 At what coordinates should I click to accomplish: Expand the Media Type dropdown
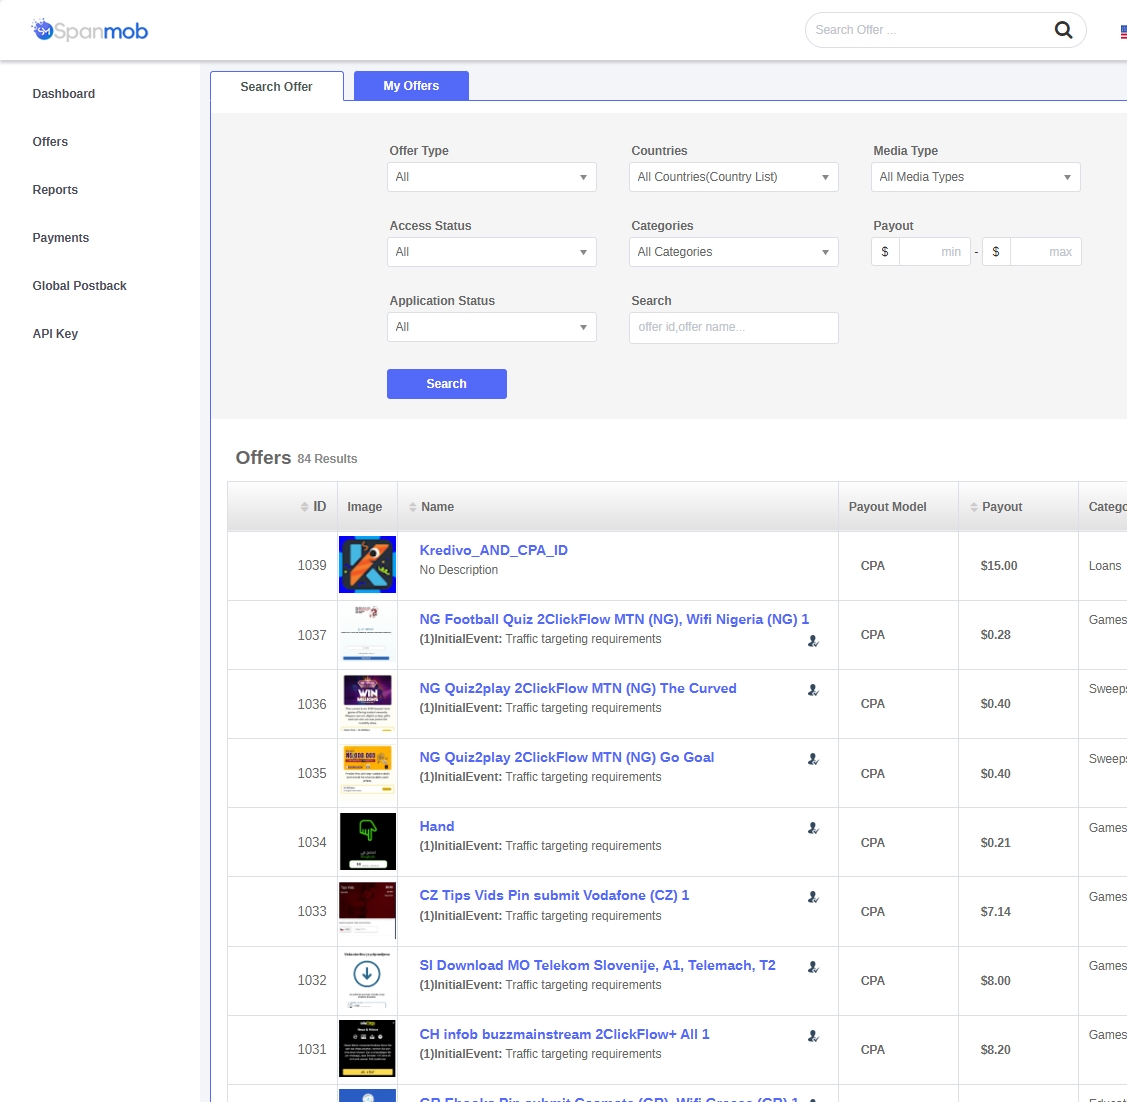coord(975,177)
